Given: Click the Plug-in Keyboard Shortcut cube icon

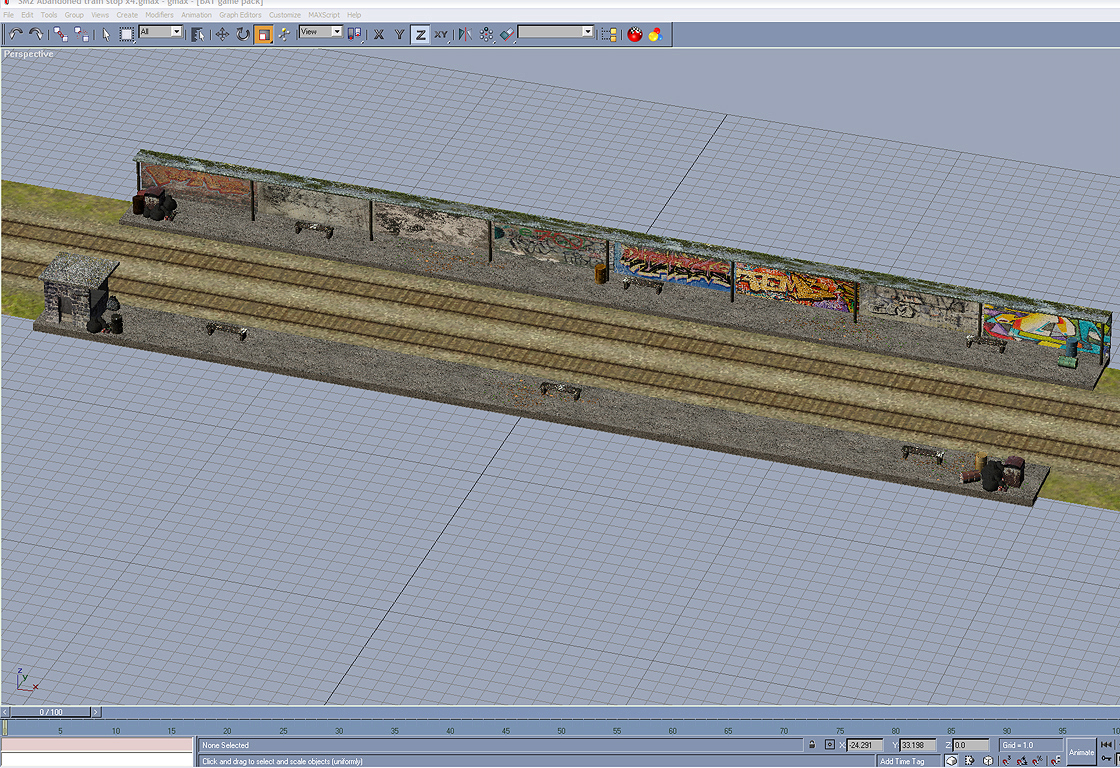Looking at the screenshot, I should [x=988, y=761].
